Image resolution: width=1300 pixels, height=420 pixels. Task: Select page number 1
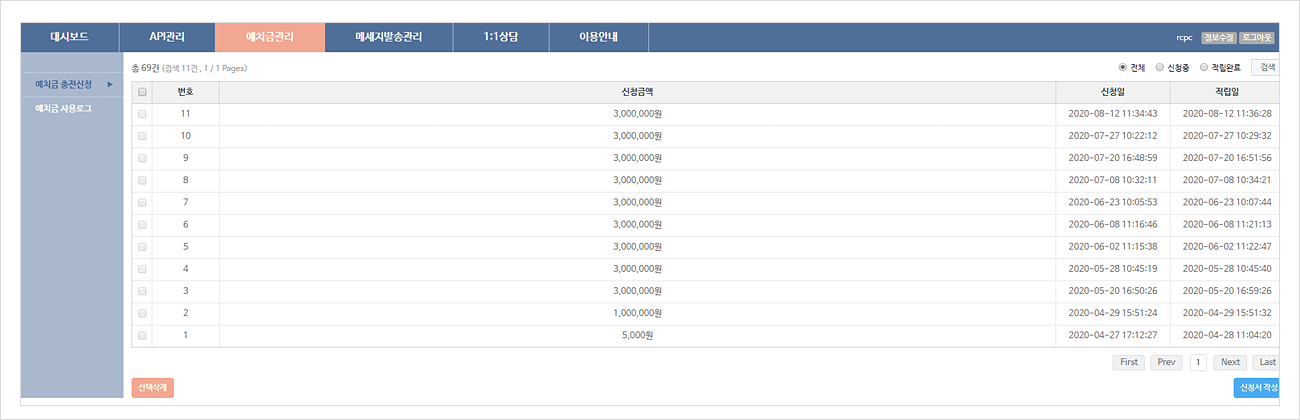(x=1198, y=362)
